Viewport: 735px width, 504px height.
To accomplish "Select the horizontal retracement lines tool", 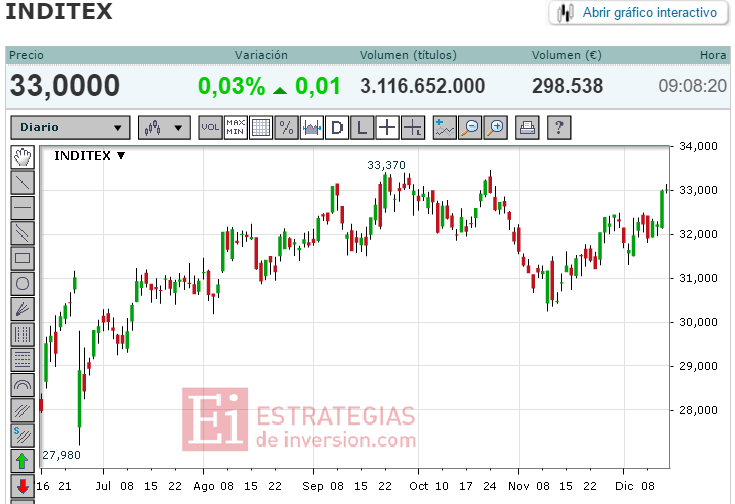I will point(22,360).
